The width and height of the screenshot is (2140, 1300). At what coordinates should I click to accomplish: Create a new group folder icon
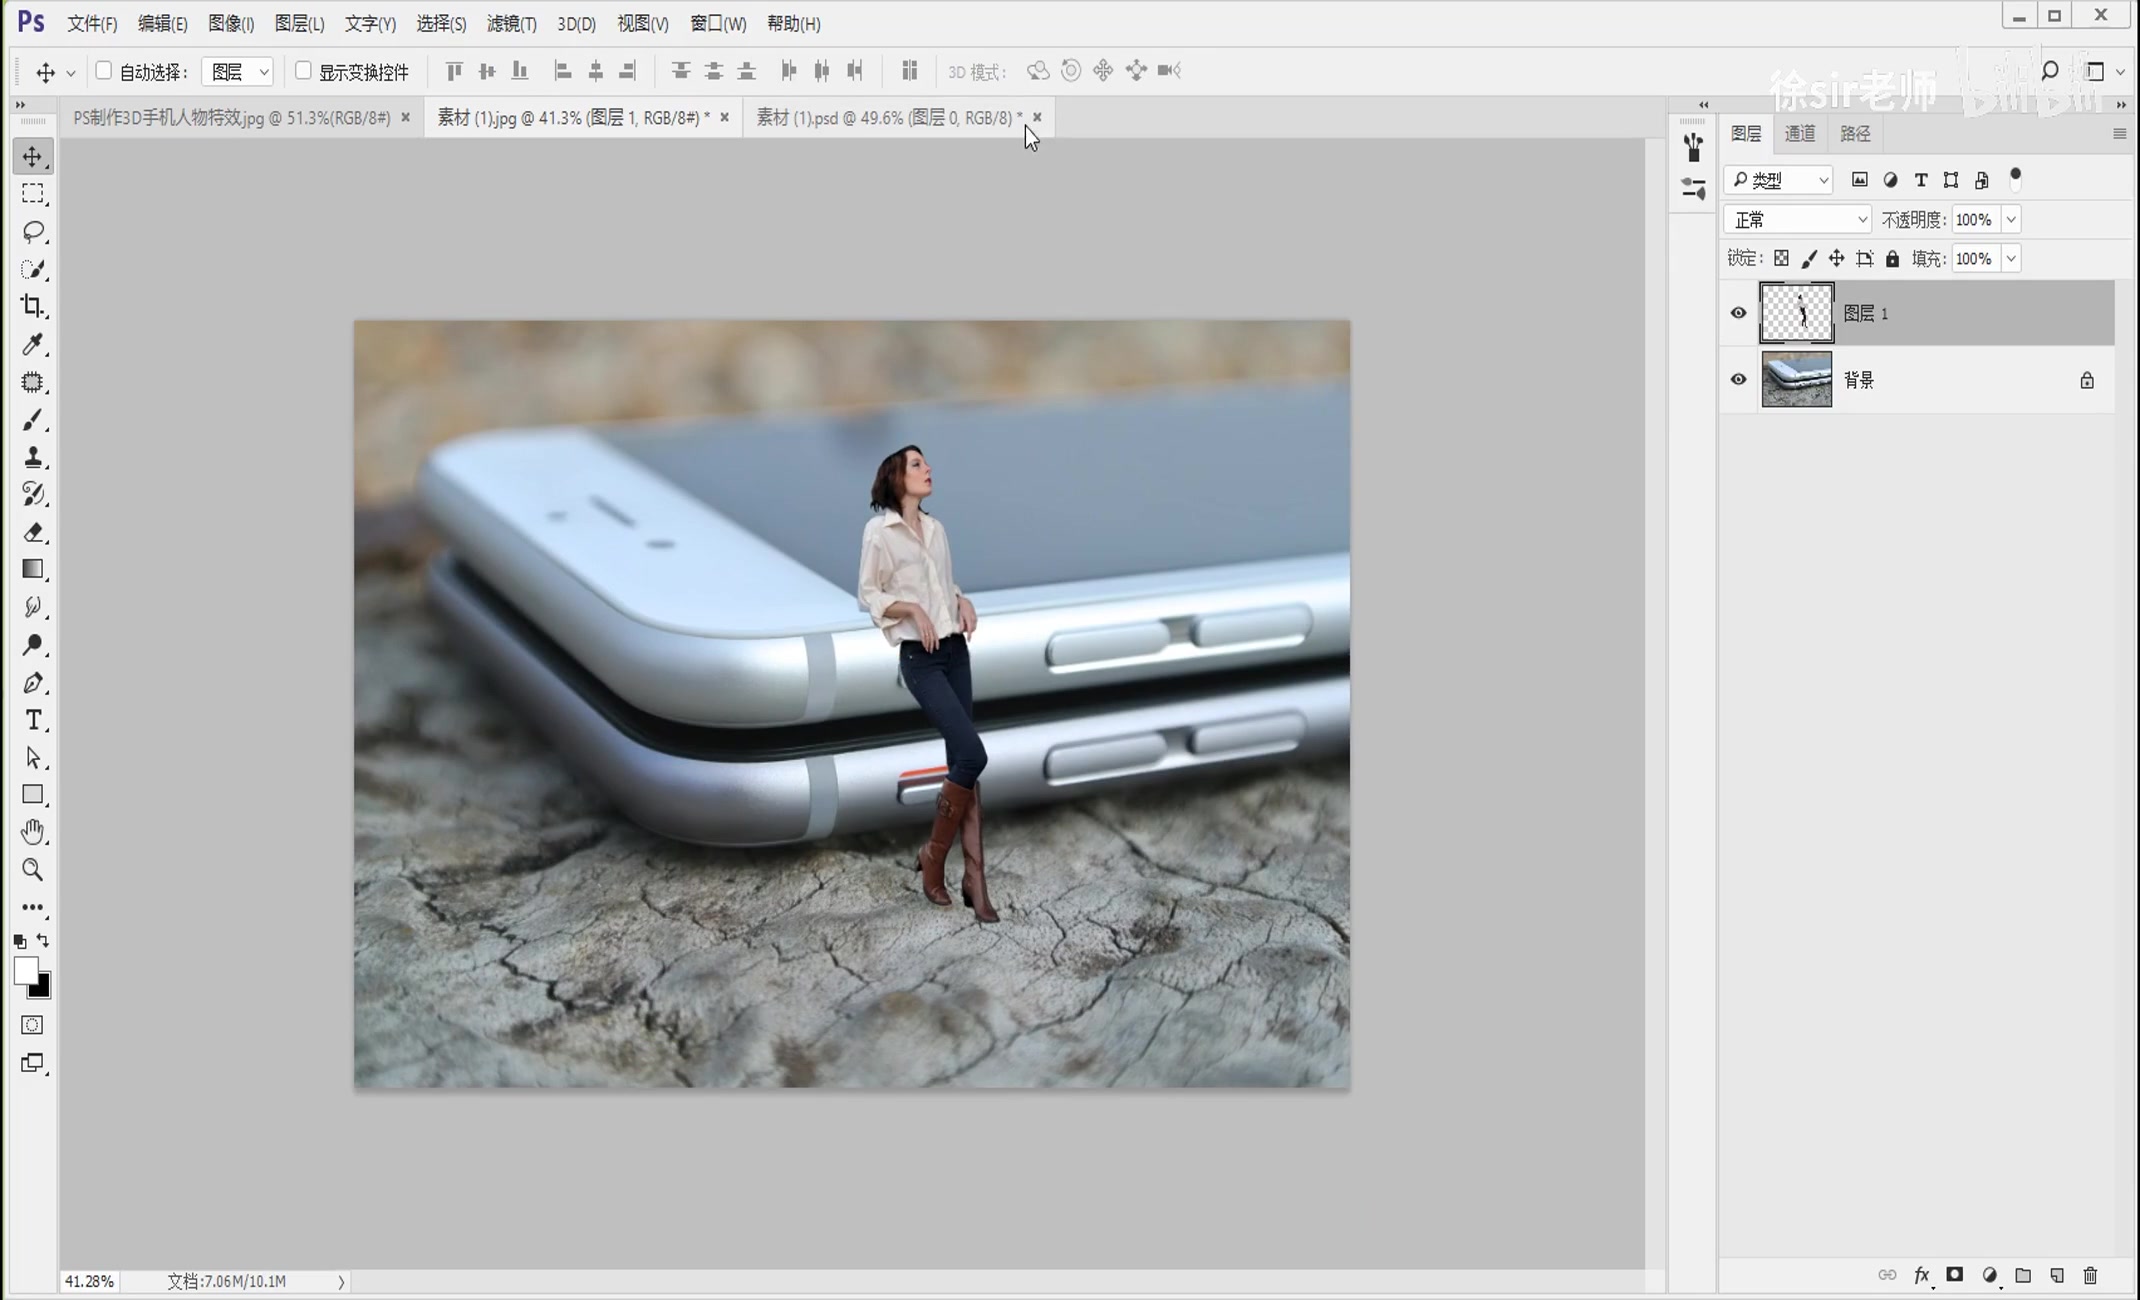click(x=2023, y=1275)
